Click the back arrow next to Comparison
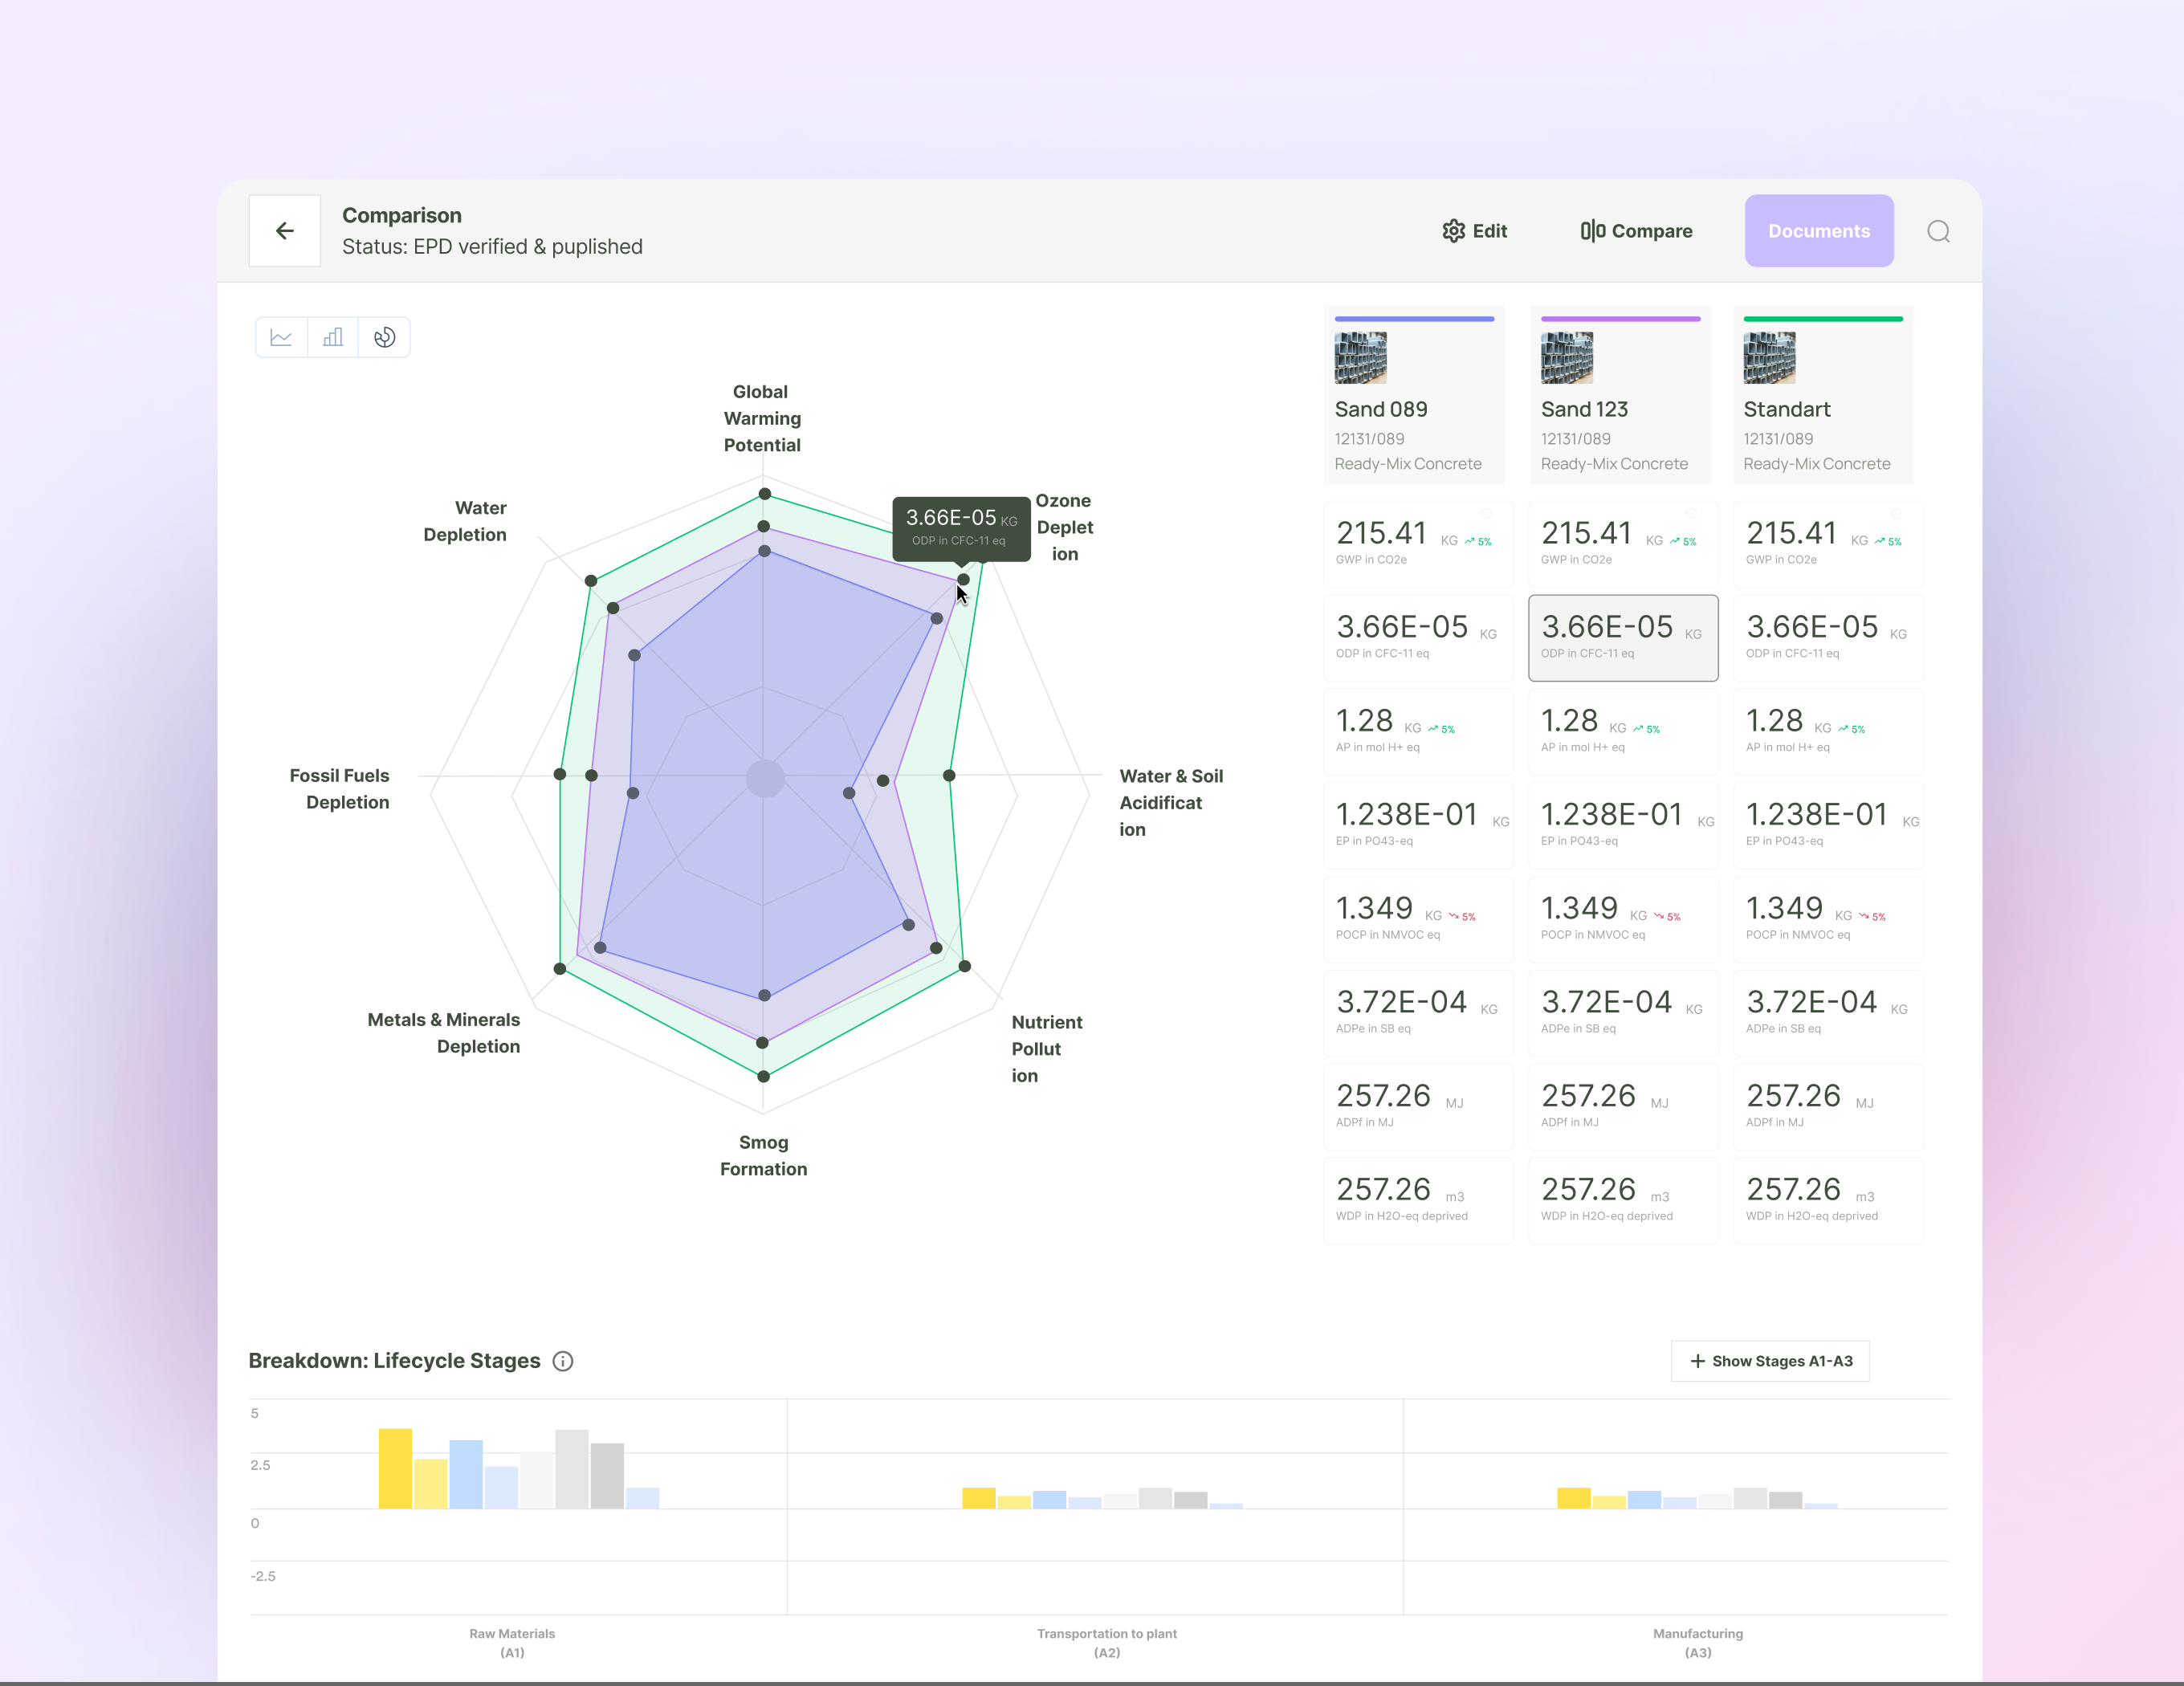Screen dimensions: 2184x1686 (x=284, y=231)
